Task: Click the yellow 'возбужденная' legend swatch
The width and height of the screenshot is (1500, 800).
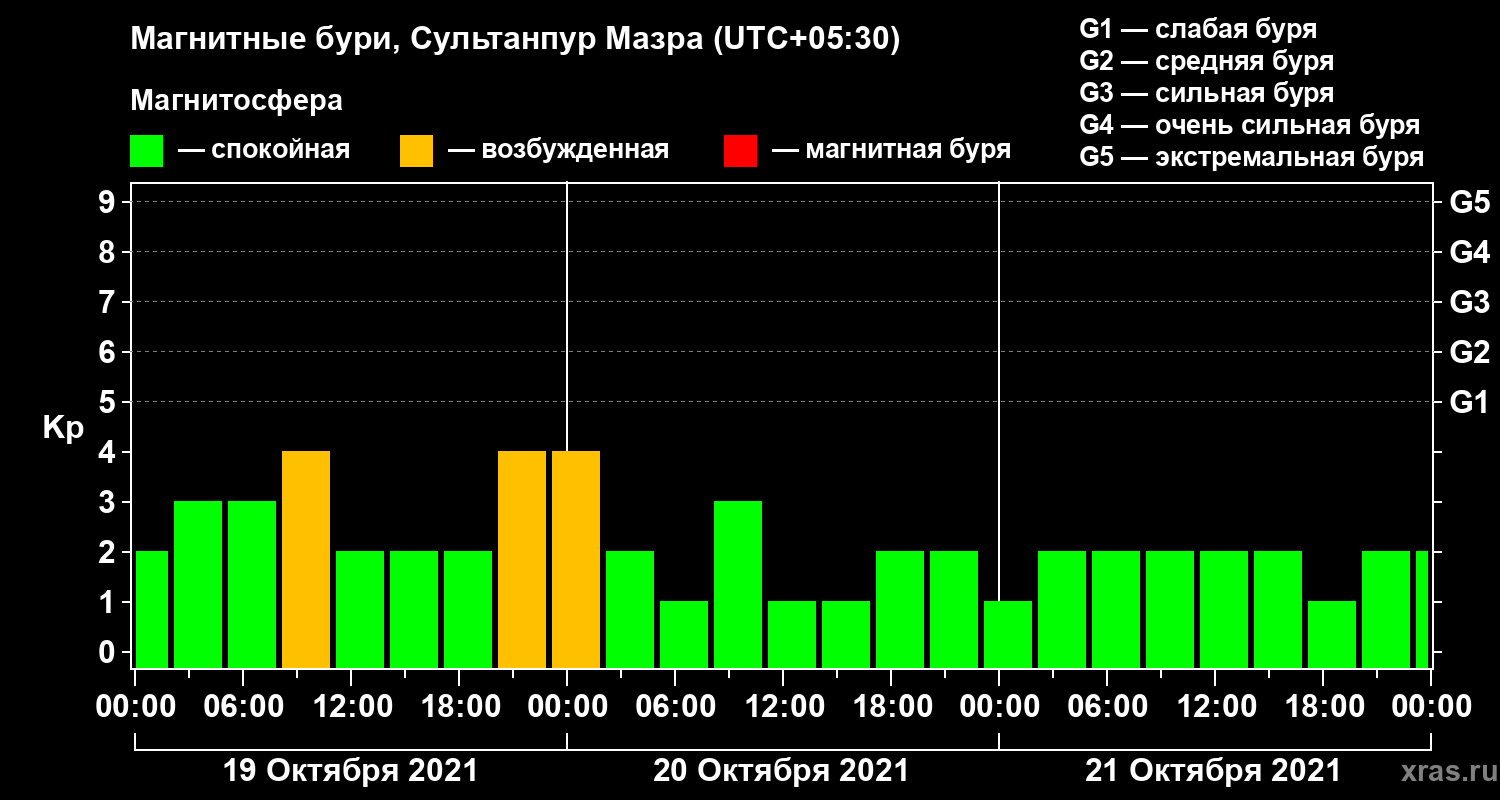Action: 416,151
